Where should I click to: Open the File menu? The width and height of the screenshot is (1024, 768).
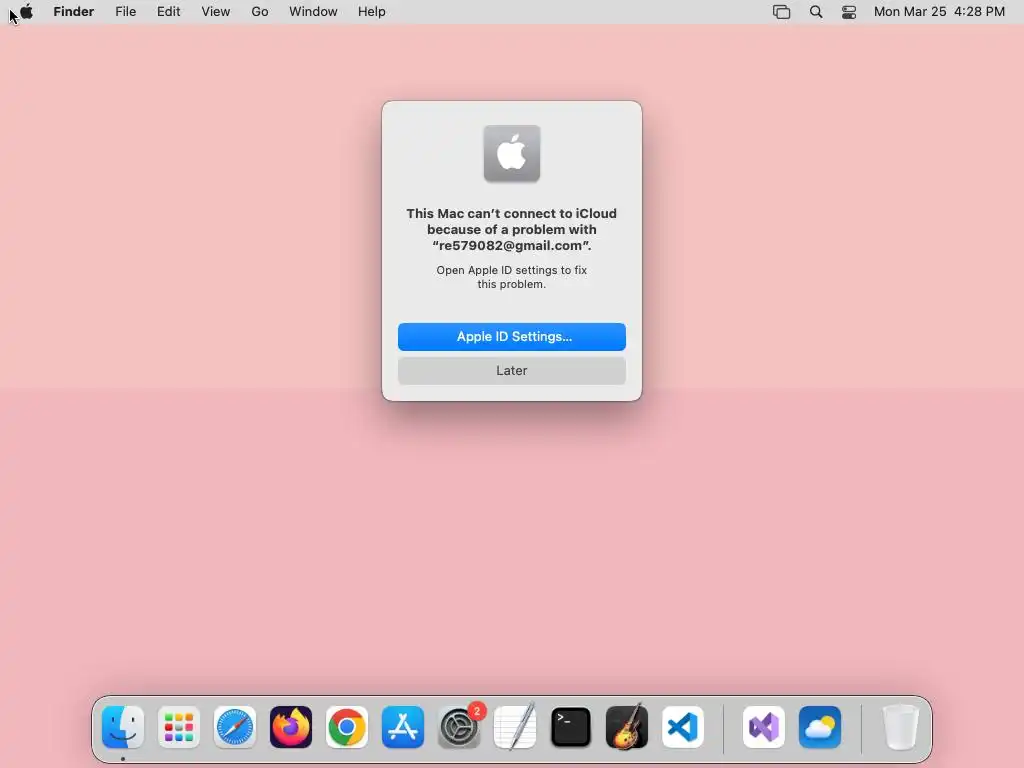point(125,12)
